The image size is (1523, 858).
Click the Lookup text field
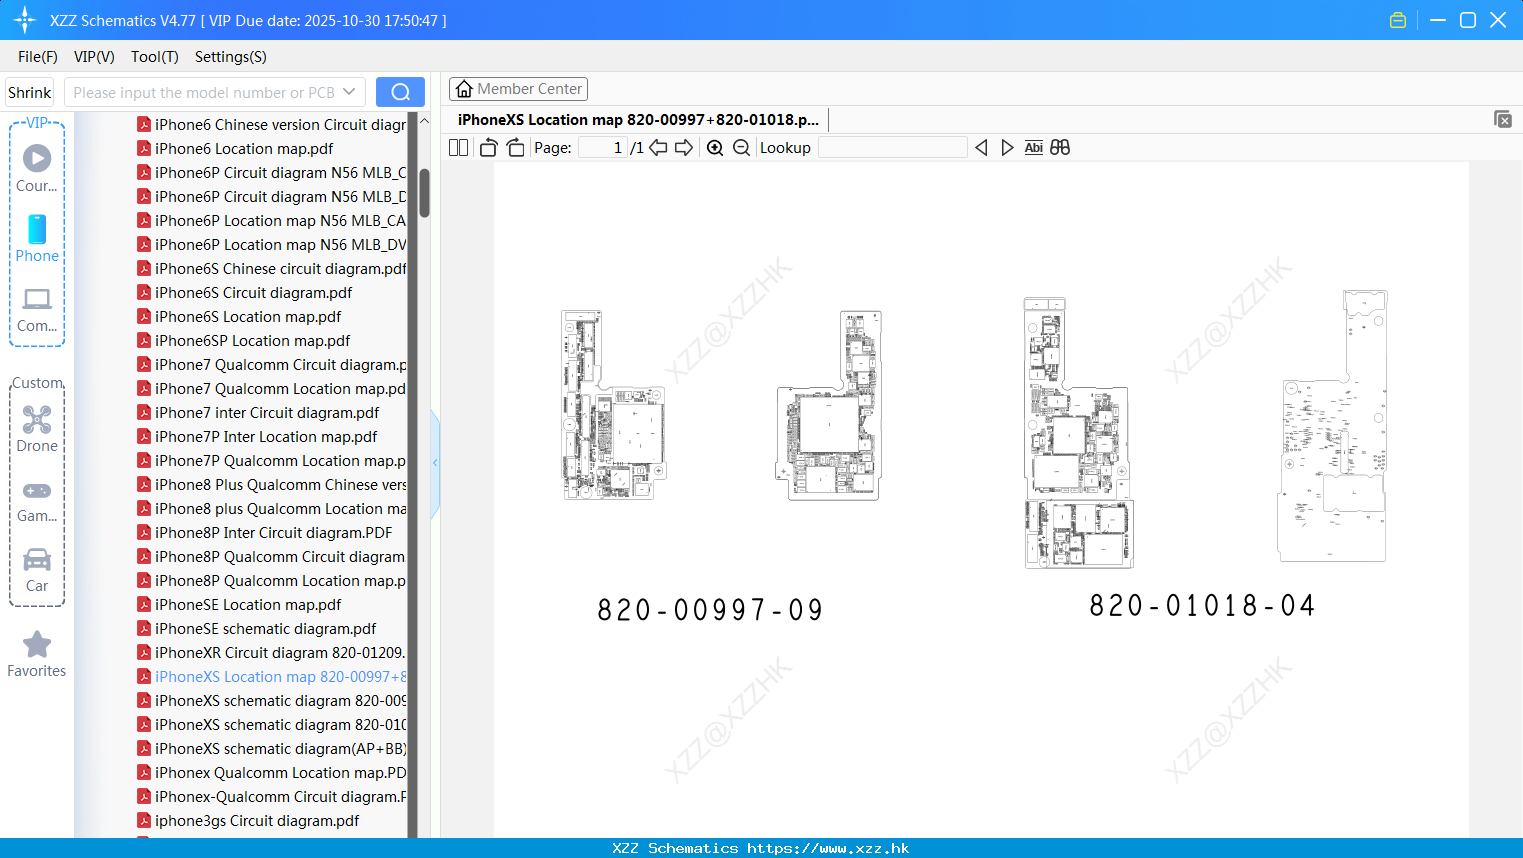[x=892, y=148]
